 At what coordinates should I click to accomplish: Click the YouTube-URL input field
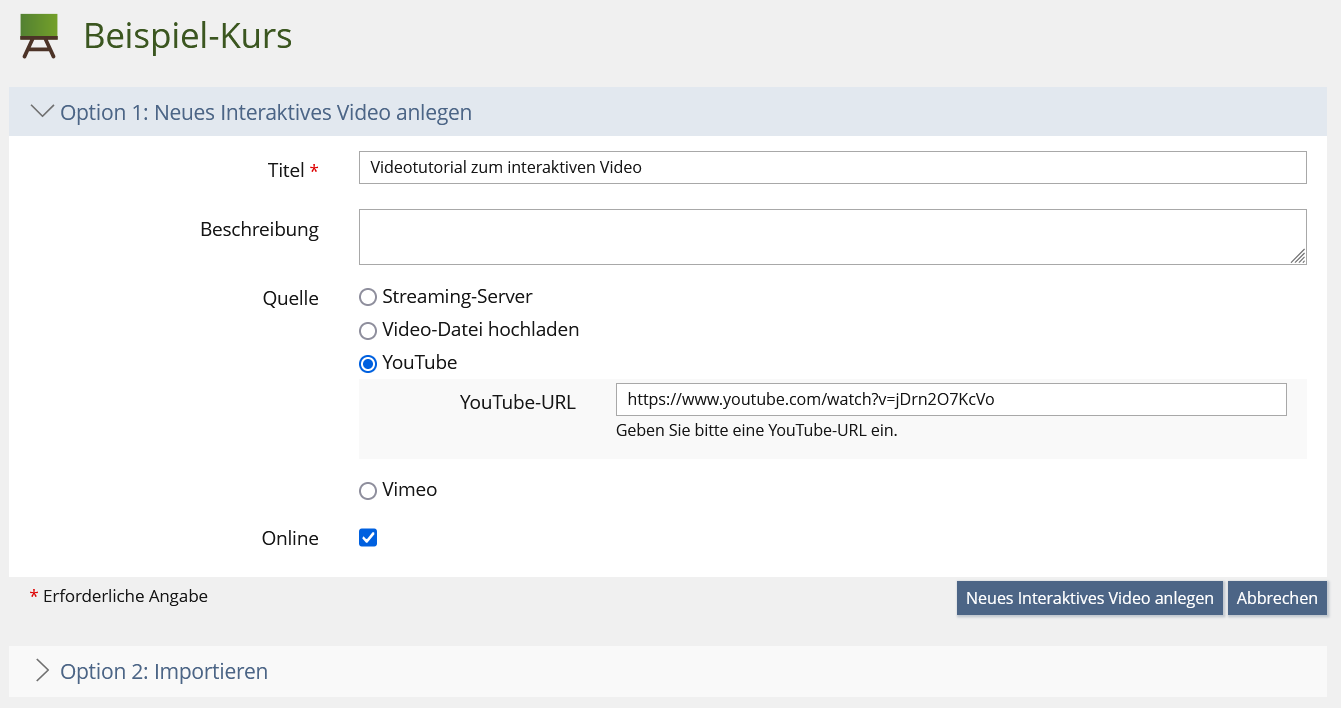click(x=950, y=400)
